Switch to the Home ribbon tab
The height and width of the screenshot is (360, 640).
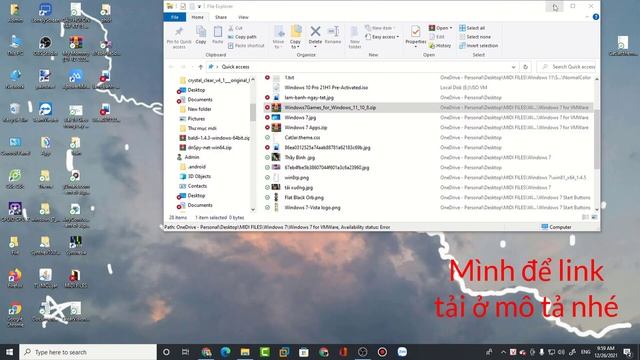[198, 17]
